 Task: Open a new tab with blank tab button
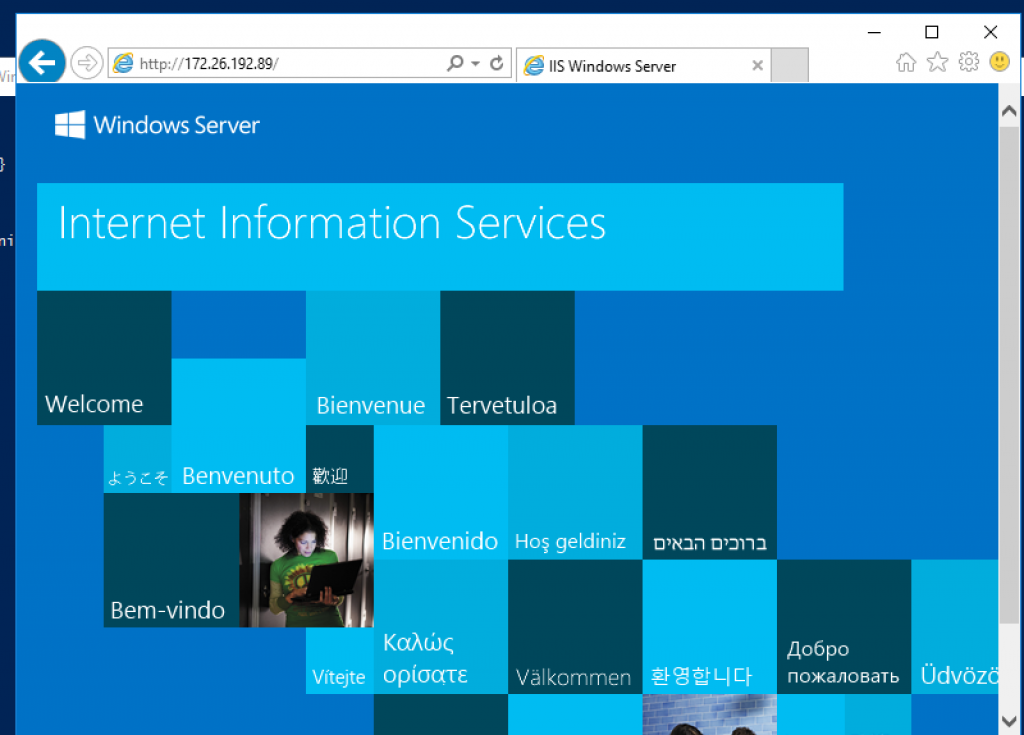click(790, 65)
